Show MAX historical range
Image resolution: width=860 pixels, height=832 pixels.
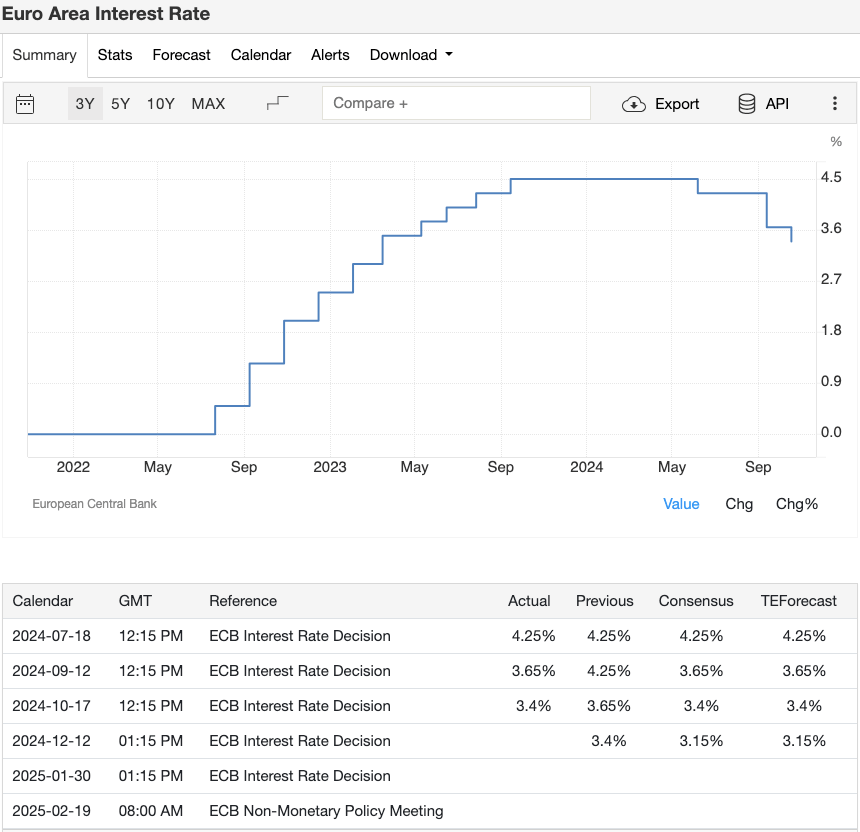[x=208, y=104]
